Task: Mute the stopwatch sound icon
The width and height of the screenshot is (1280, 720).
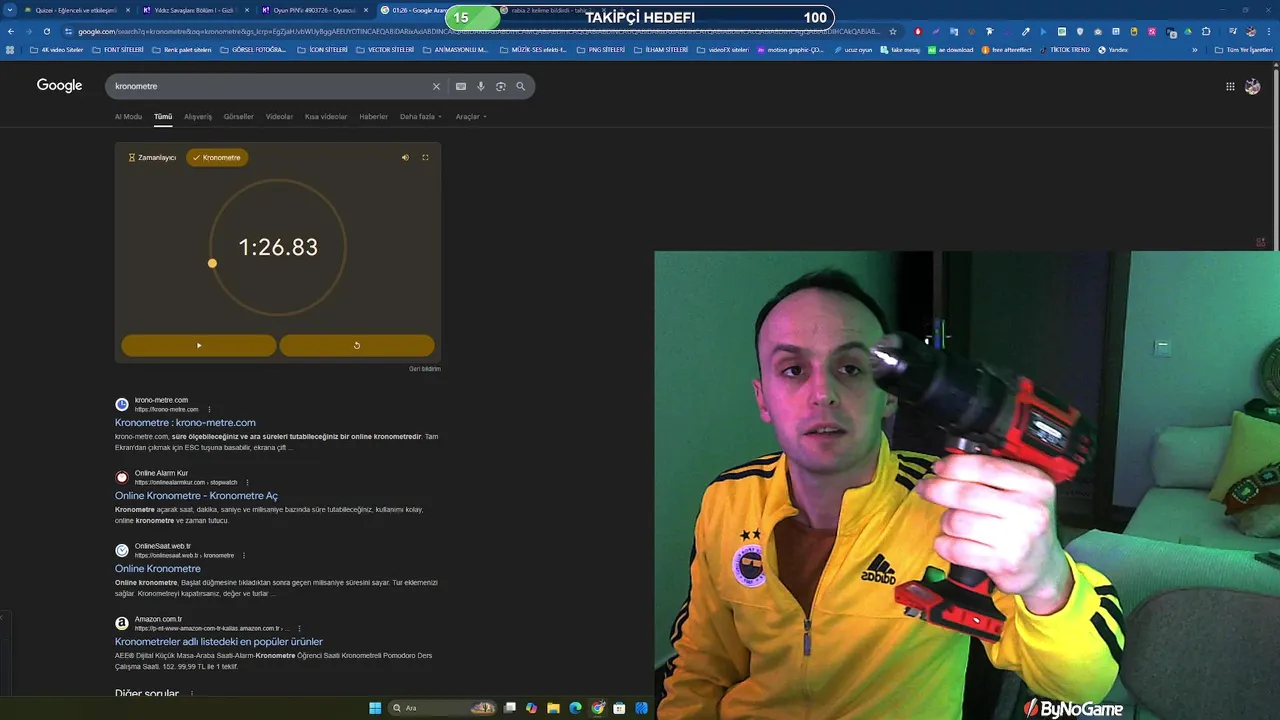Action: pos(405,157)
